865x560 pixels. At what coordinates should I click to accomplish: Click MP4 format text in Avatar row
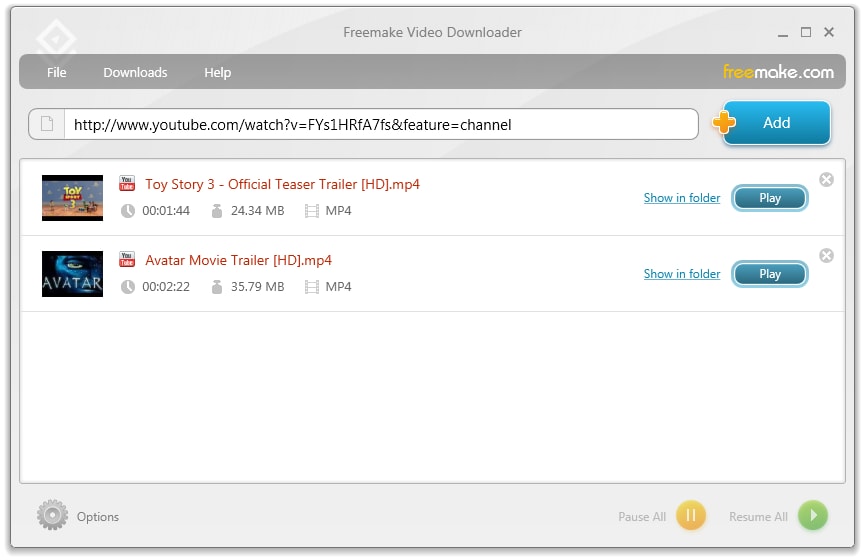click(x=338, y=287)
